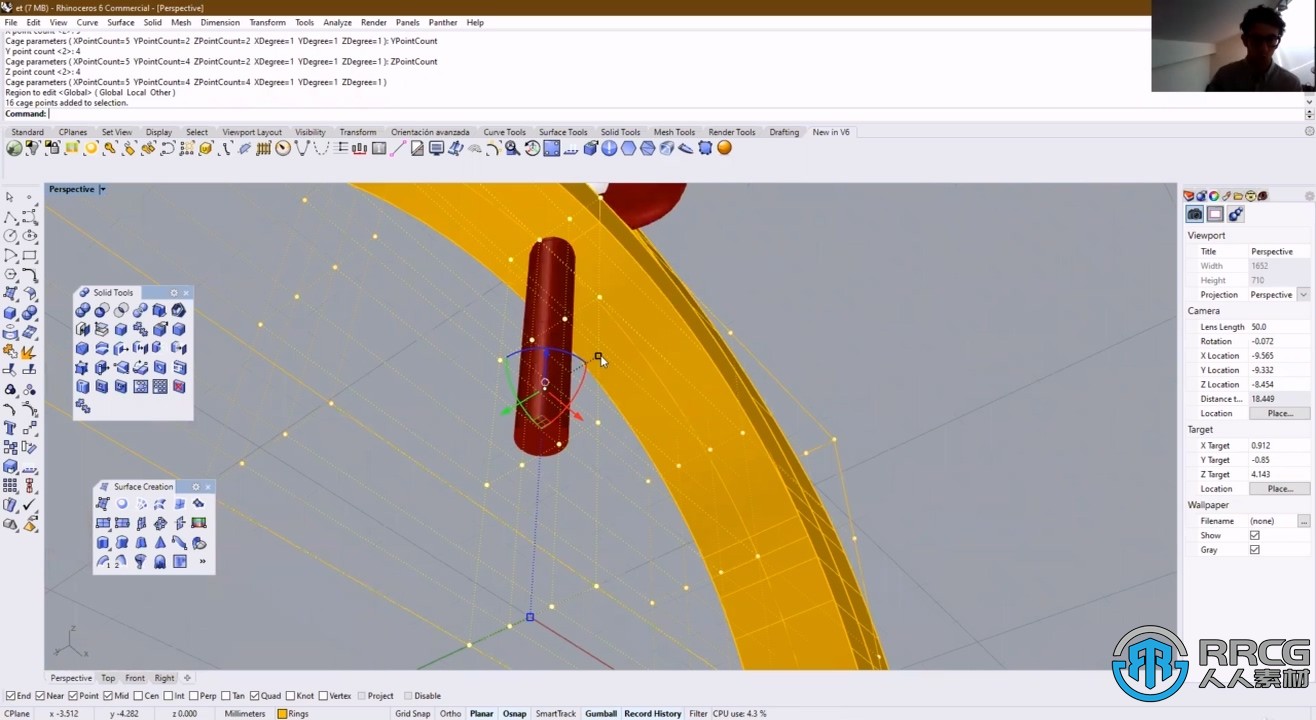Expand more tools arrow in Surface Creation
This screenshot has height=720, width=1316.
(202, 561)
